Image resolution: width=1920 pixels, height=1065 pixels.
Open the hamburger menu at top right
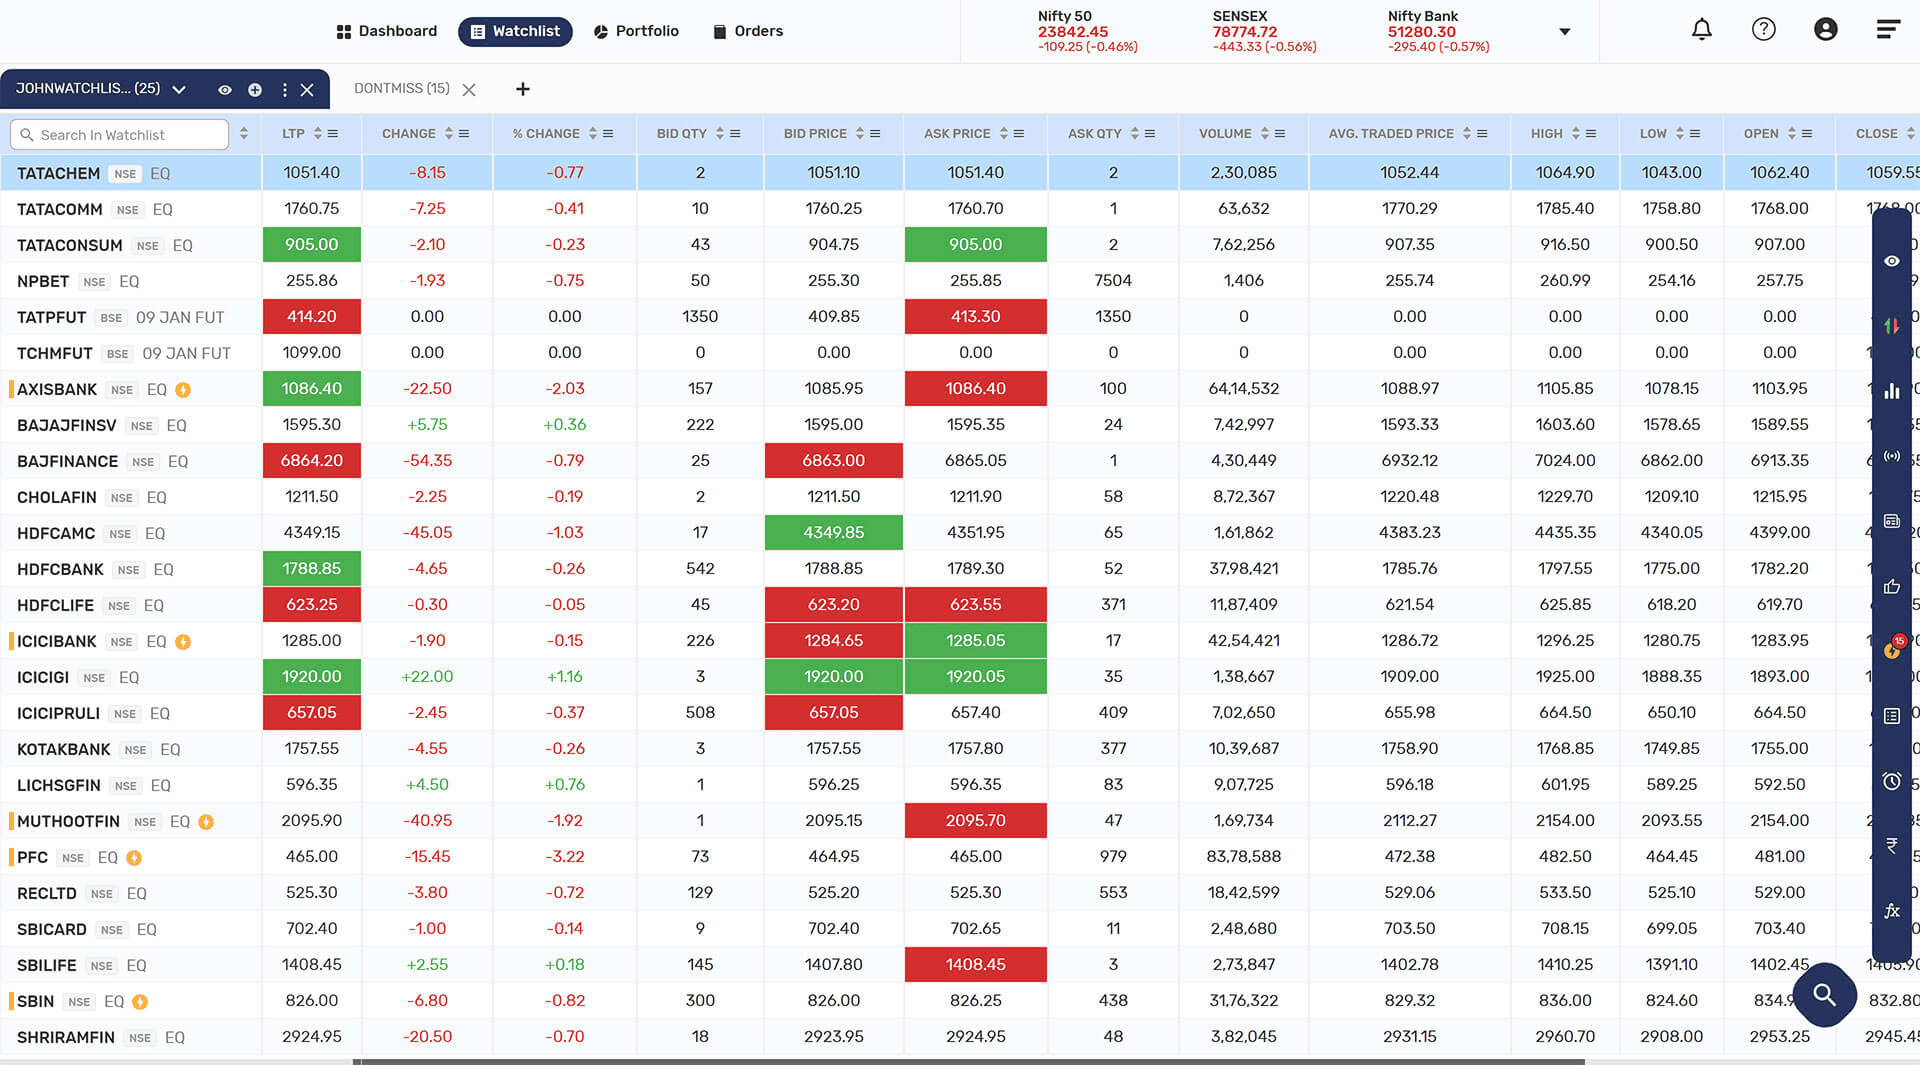[1887, 30]
